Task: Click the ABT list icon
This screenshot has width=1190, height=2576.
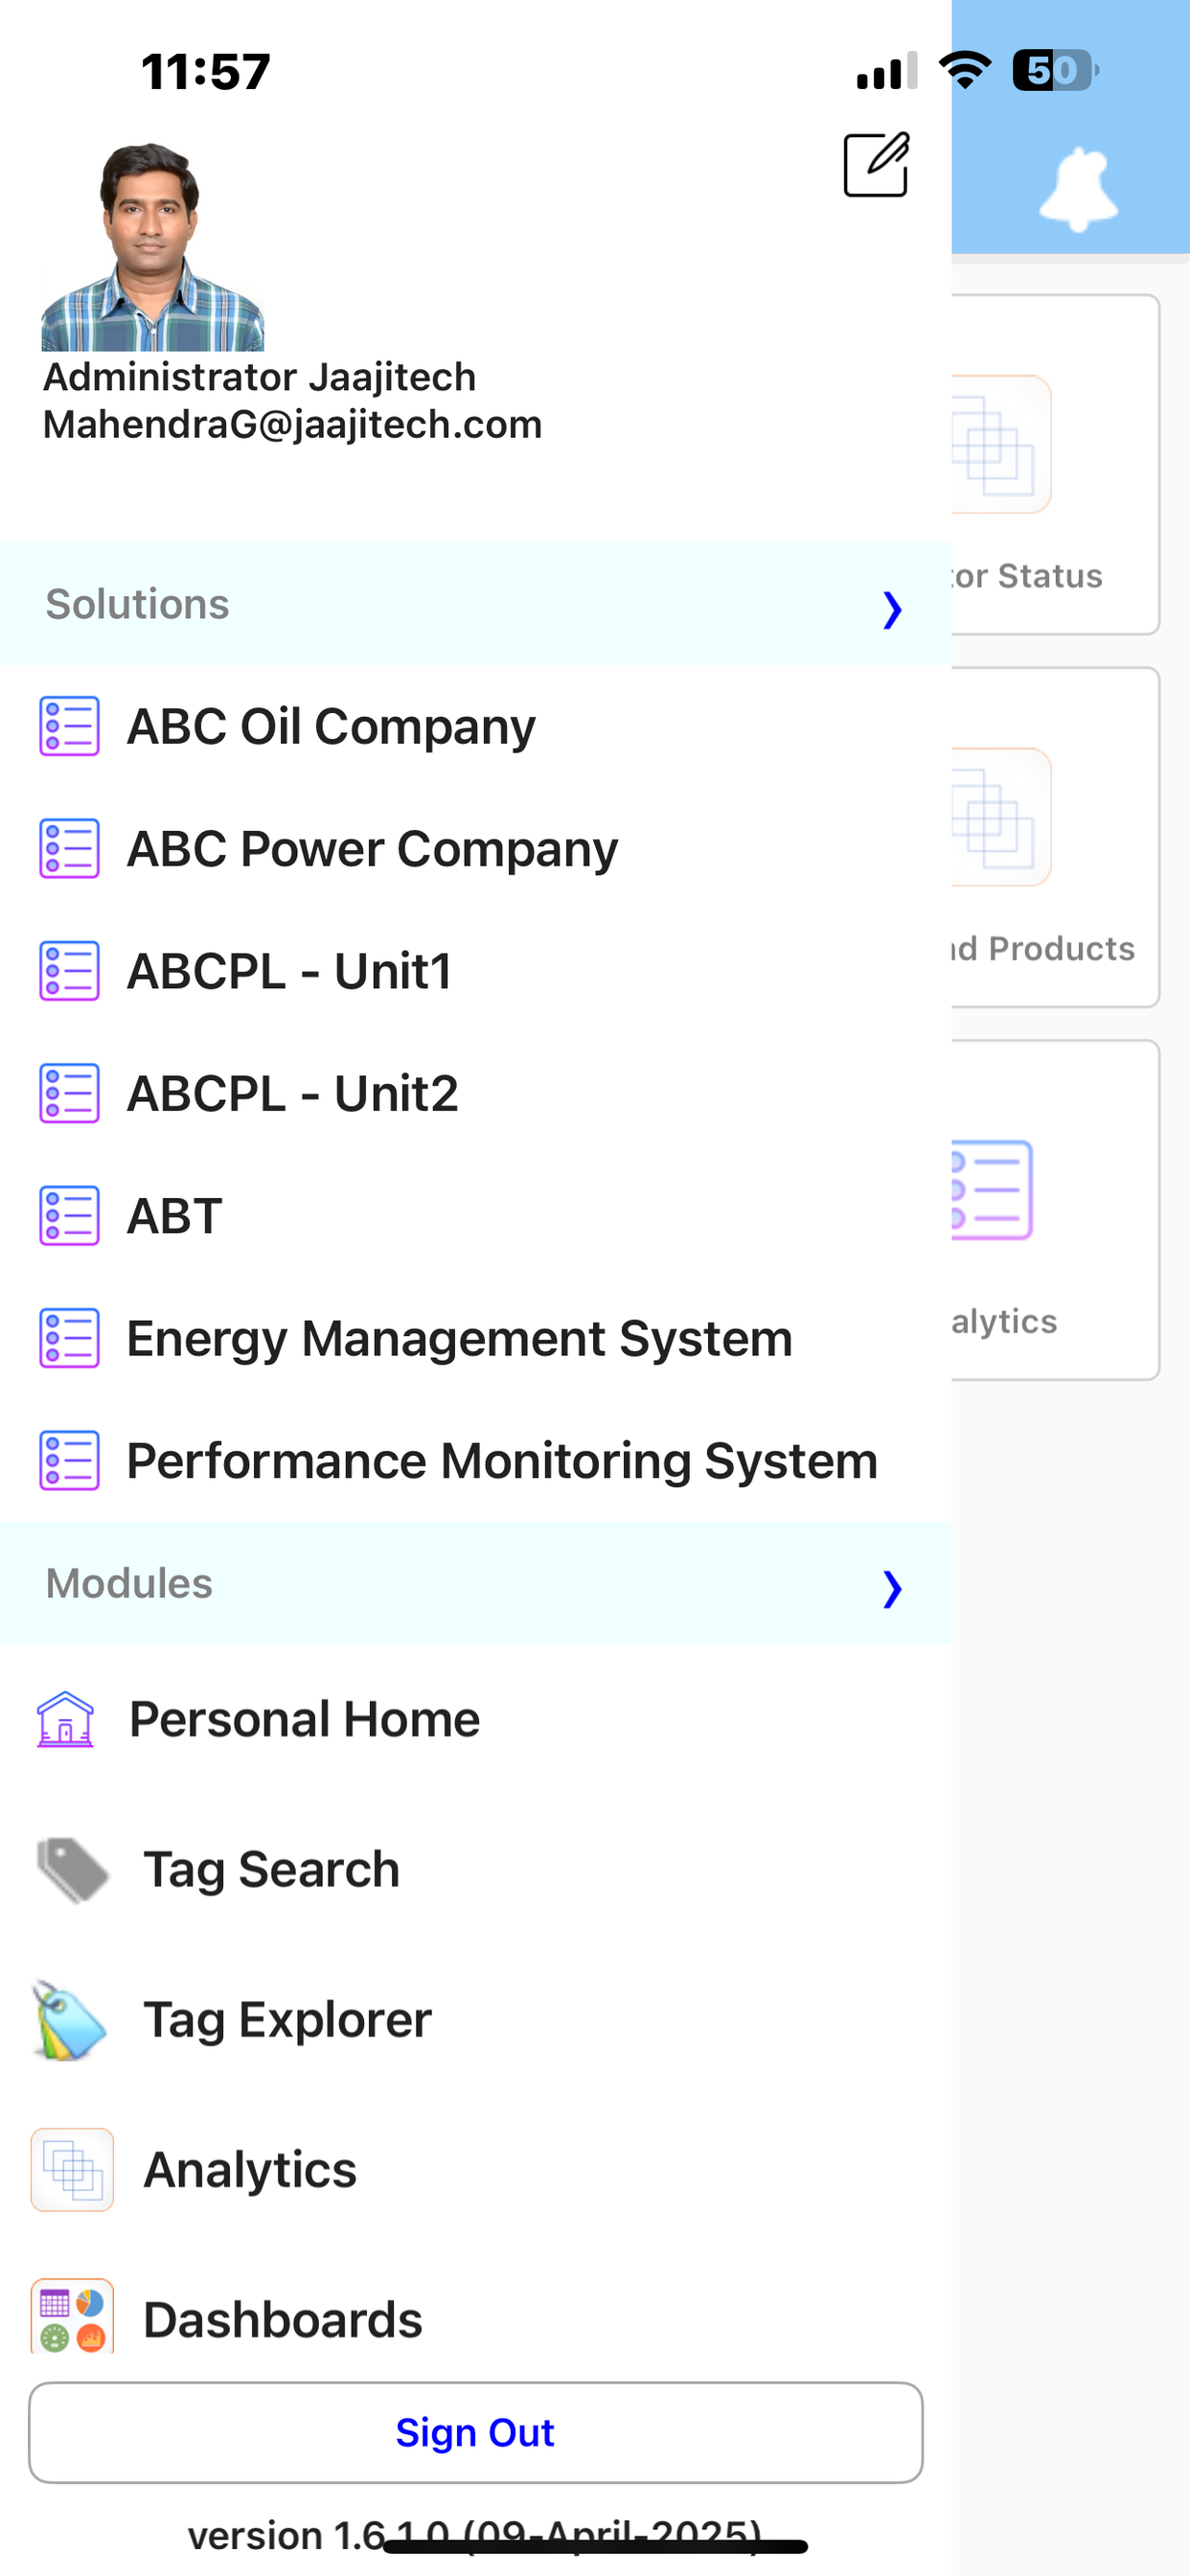Action: click(69, 1216)
